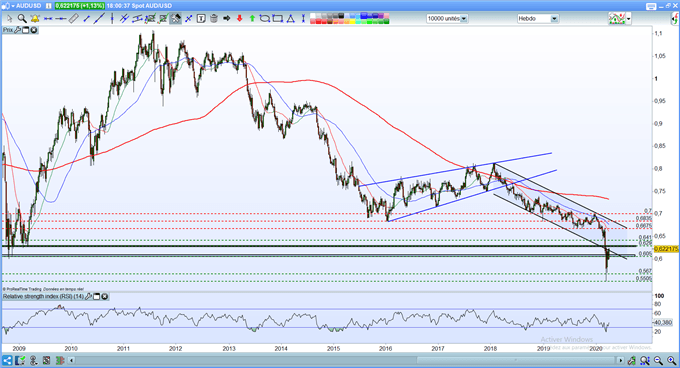Screen dimensions: 680x368
Task: Click the 1,05 price axis label
Action: point(660,56)
